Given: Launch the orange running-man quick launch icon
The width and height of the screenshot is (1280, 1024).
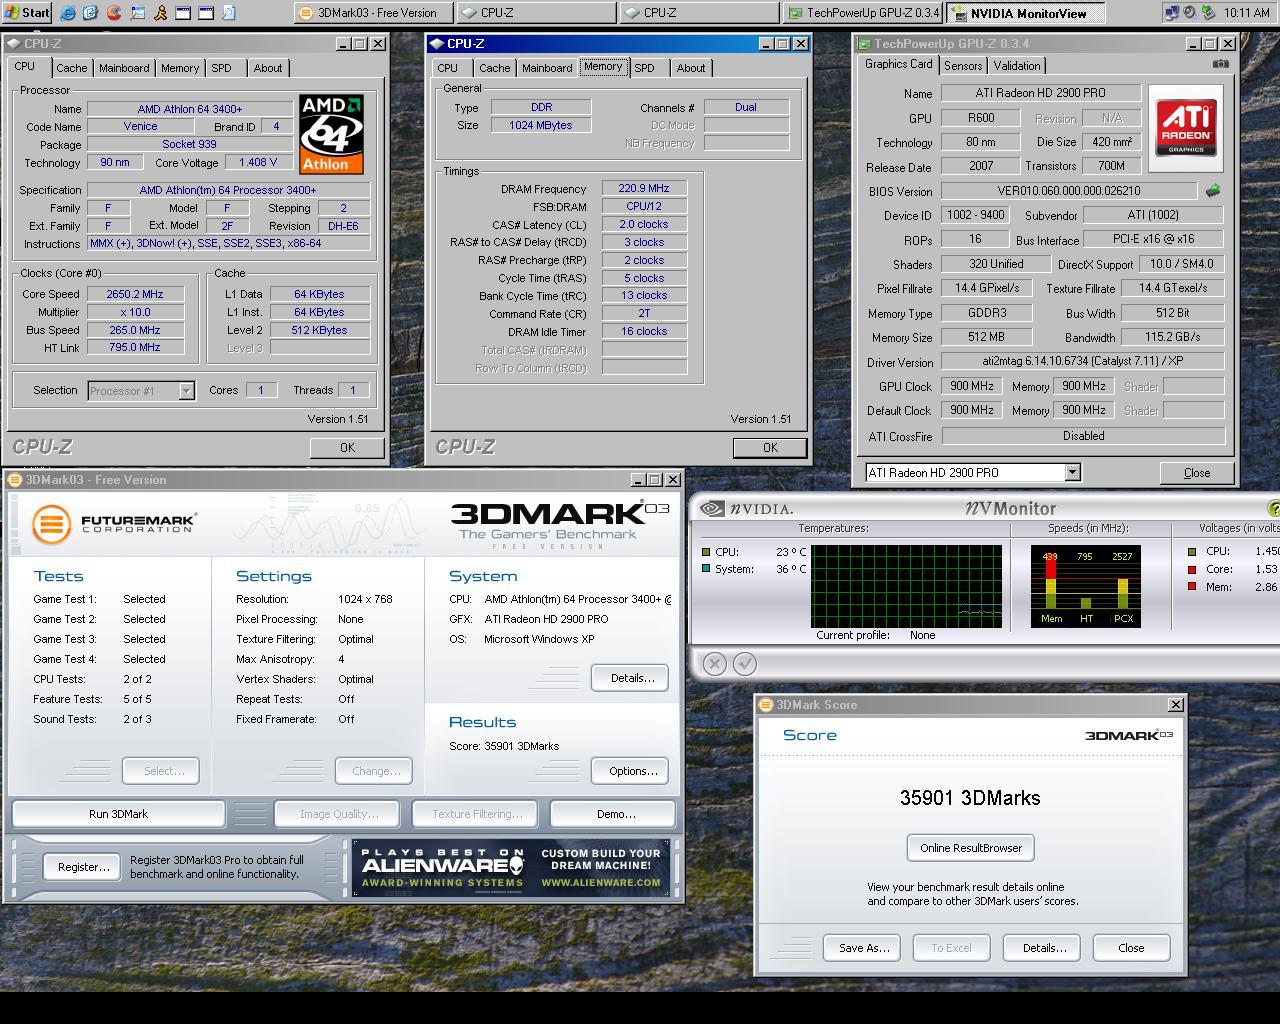Looking at the screenshot, I should [x=160, y=13].
